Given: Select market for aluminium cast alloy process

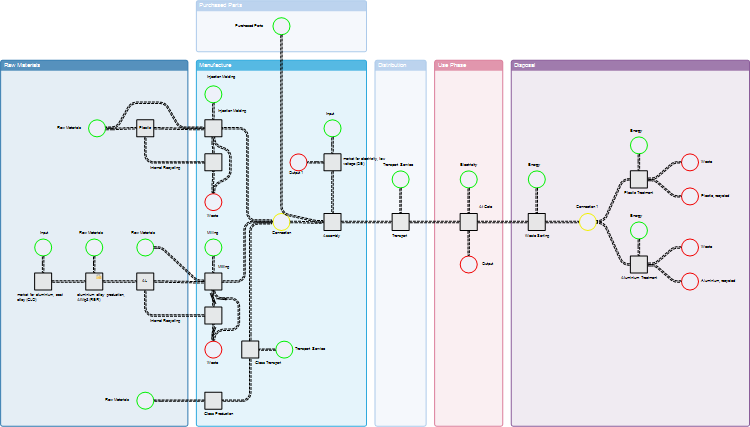Looking at the screenshot, I should (x=43, y=281).
